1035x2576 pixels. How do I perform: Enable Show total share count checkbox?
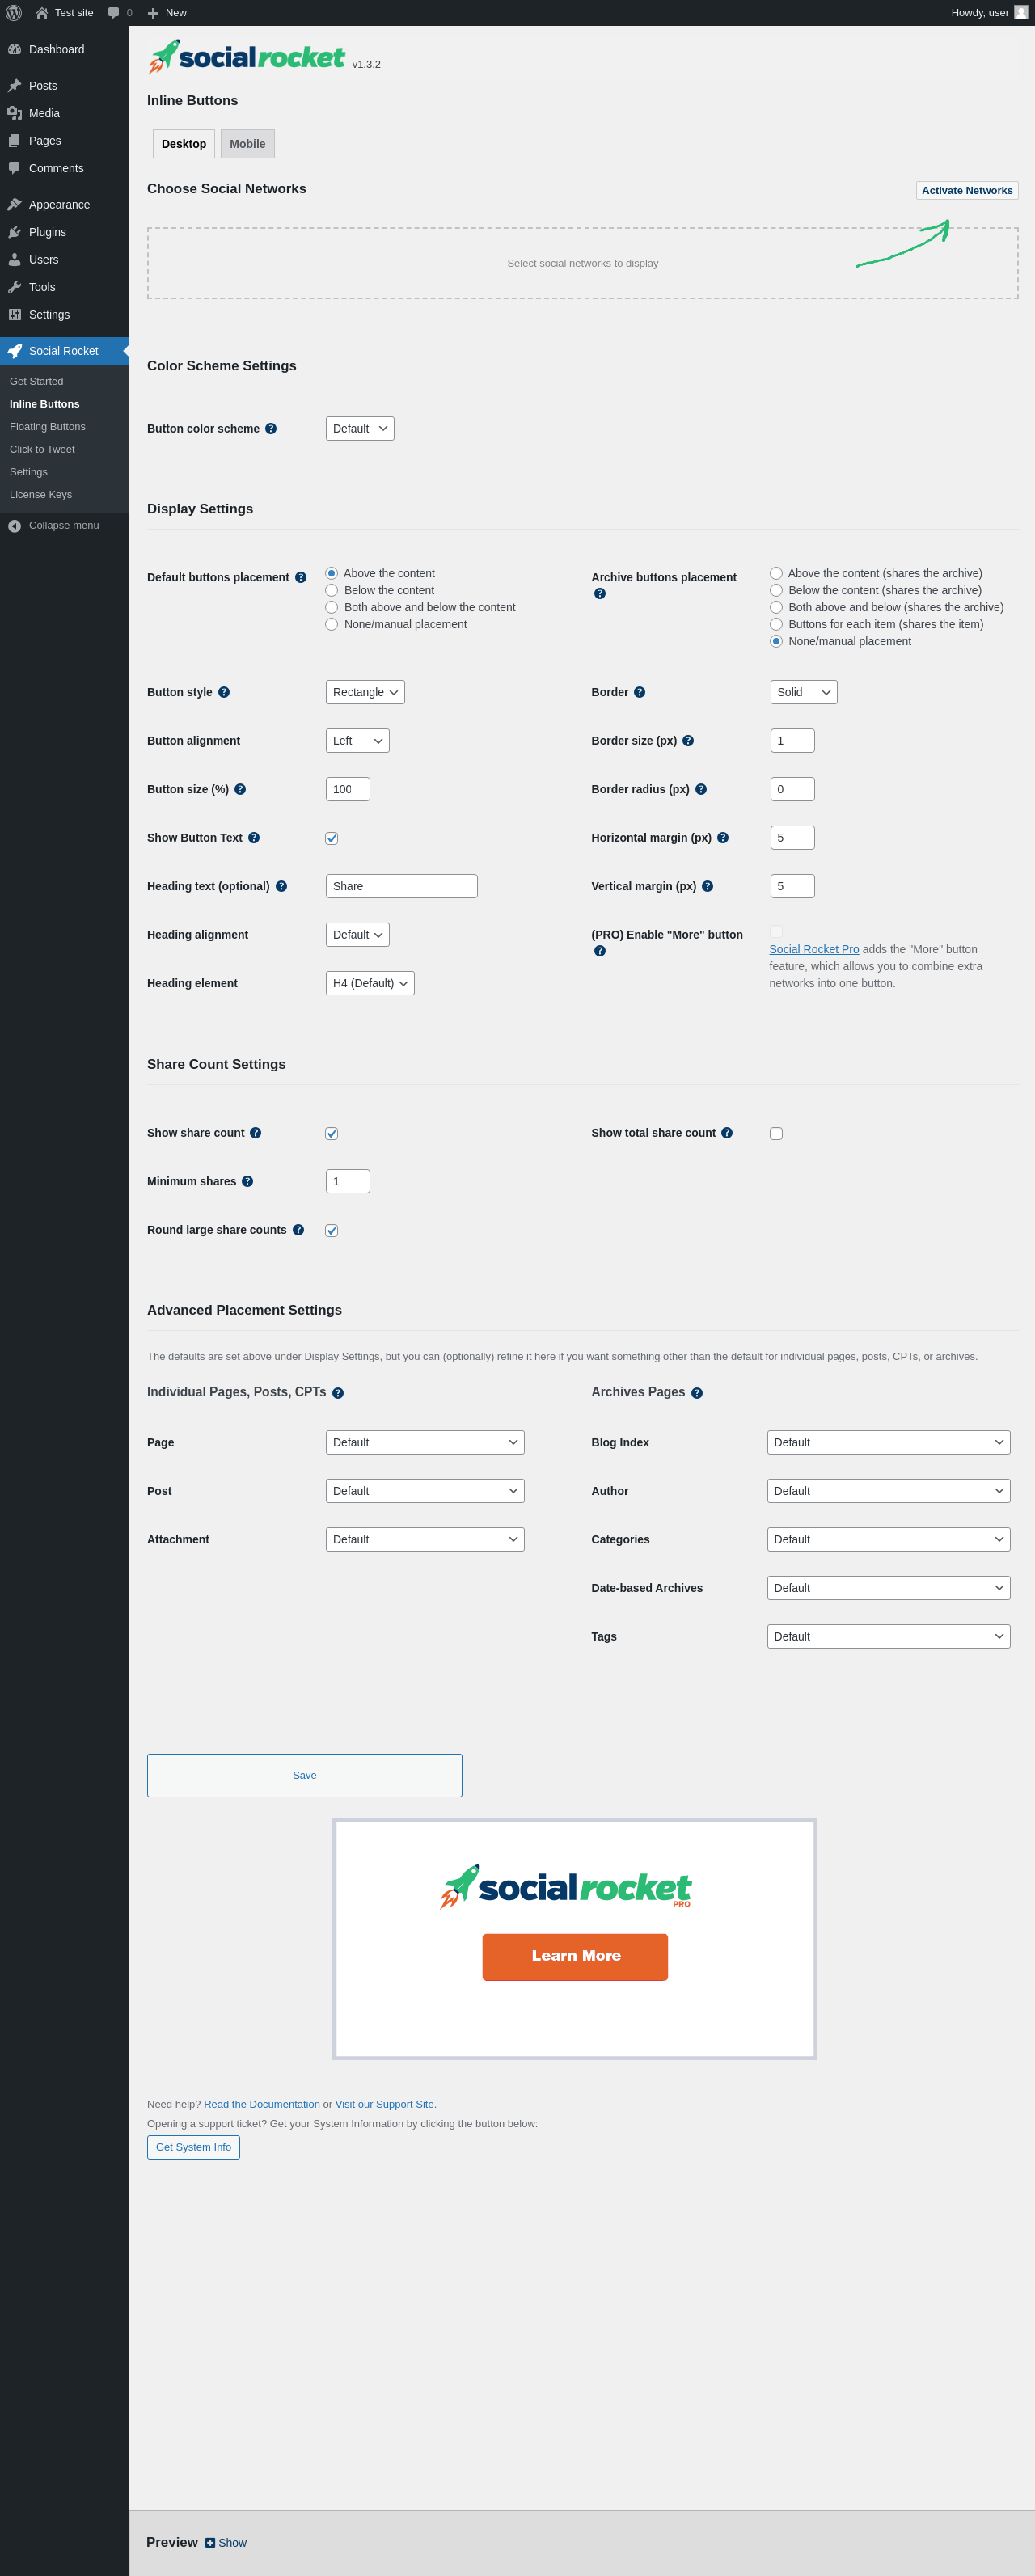pos(776,1134)
